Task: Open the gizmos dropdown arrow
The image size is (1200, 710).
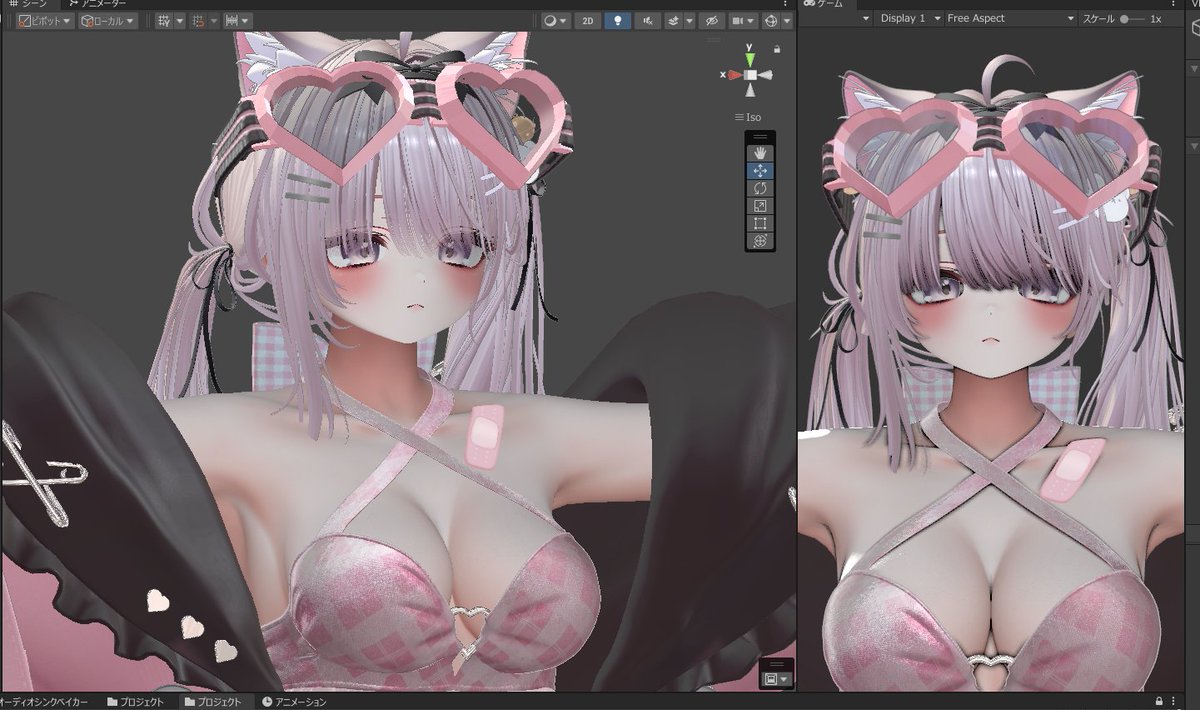Action: (x=787, y=20)
